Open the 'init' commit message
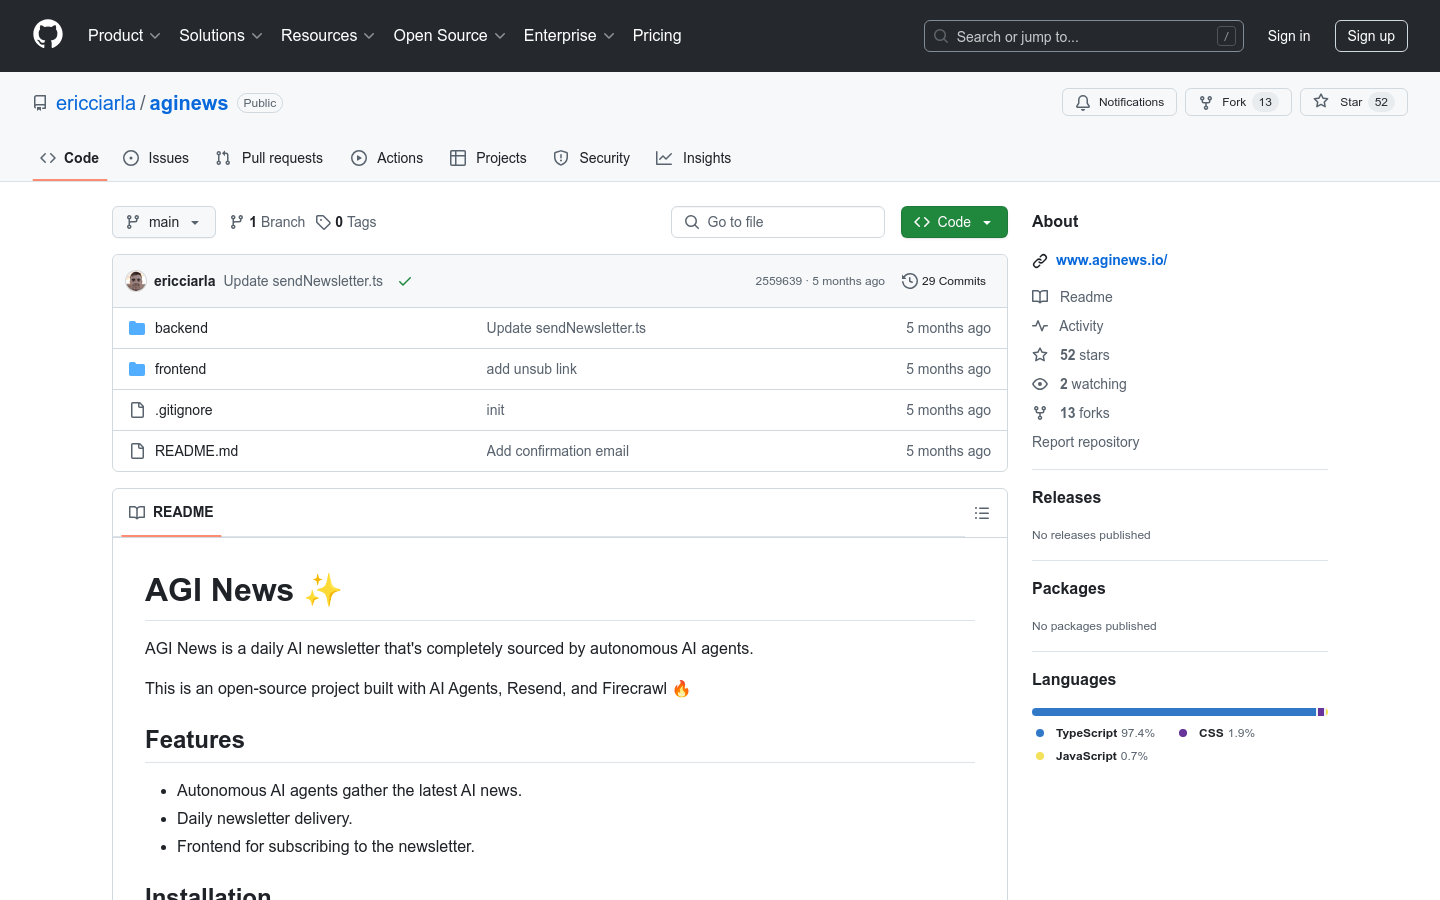1440x900 pixels. (496, 410)
